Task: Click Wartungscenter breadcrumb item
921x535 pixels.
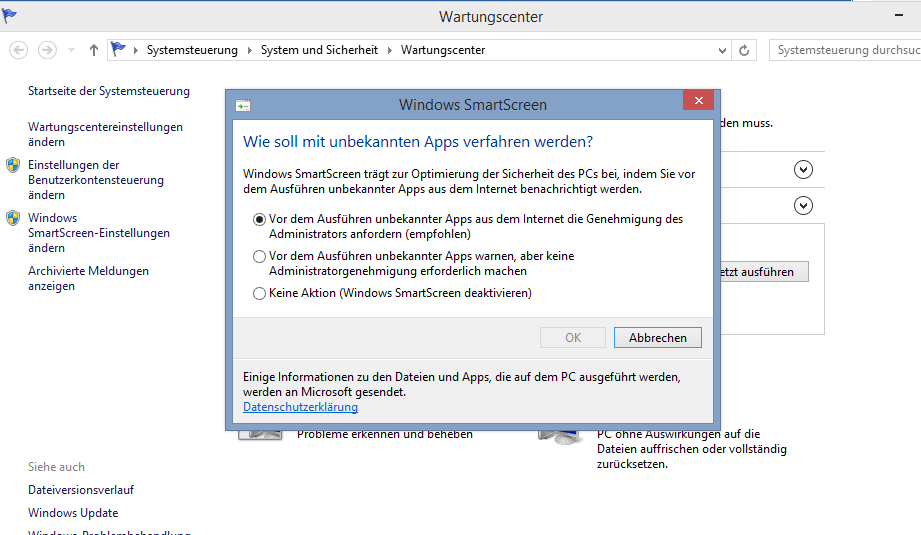Action: tap(443, 50)
